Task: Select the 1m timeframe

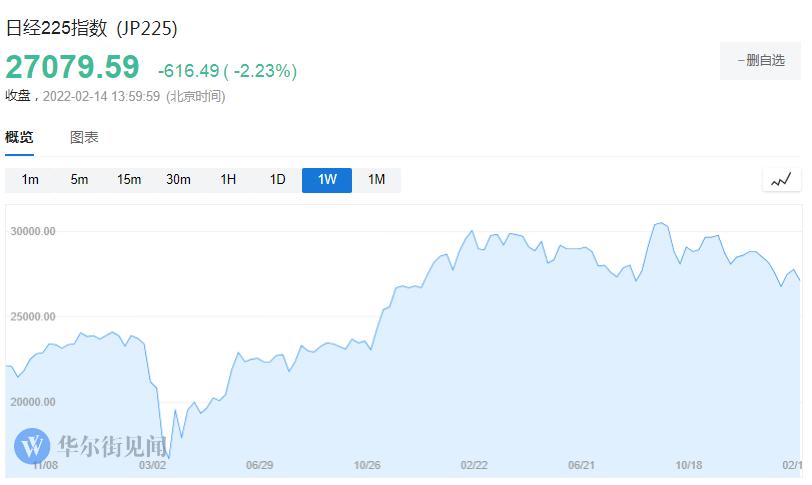Action: point(30,180)
